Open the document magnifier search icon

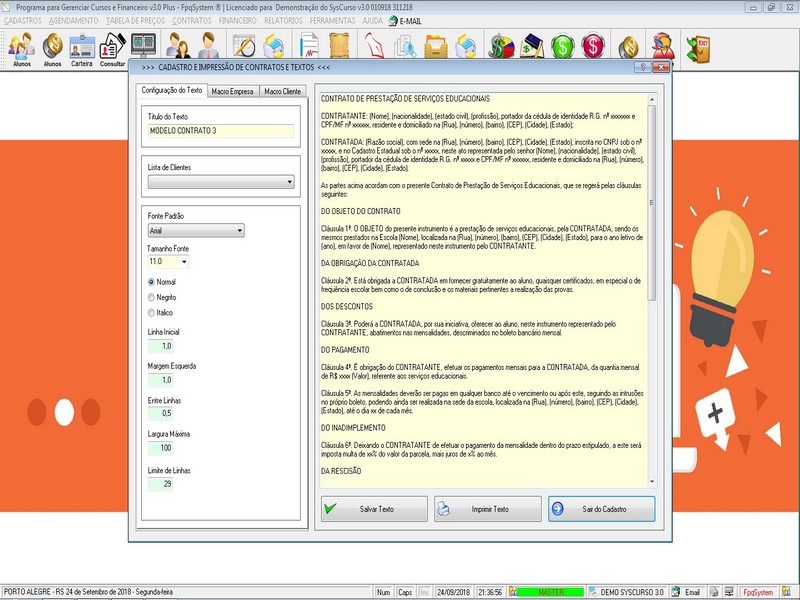point(406,46)
